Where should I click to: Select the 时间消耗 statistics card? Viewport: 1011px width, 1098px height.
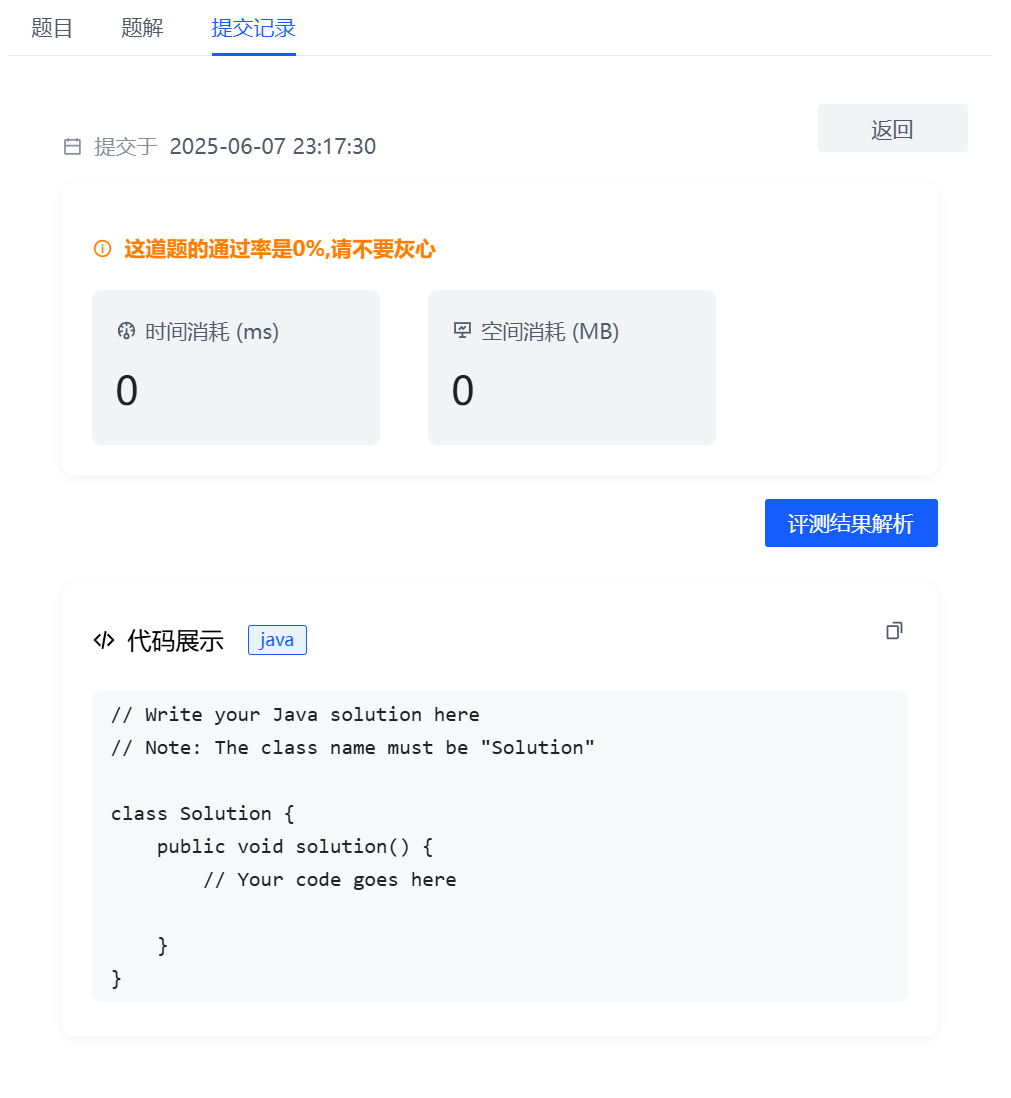(x=235, y=367)
